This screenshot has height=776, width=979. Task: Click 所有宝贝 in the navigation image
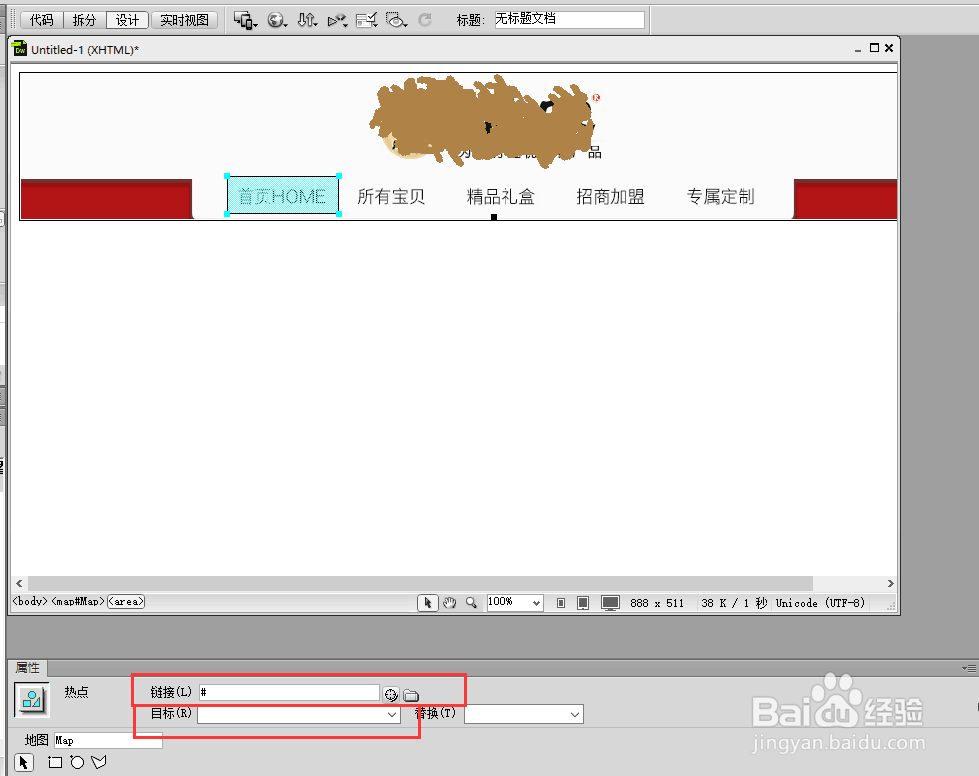(391, 197)
